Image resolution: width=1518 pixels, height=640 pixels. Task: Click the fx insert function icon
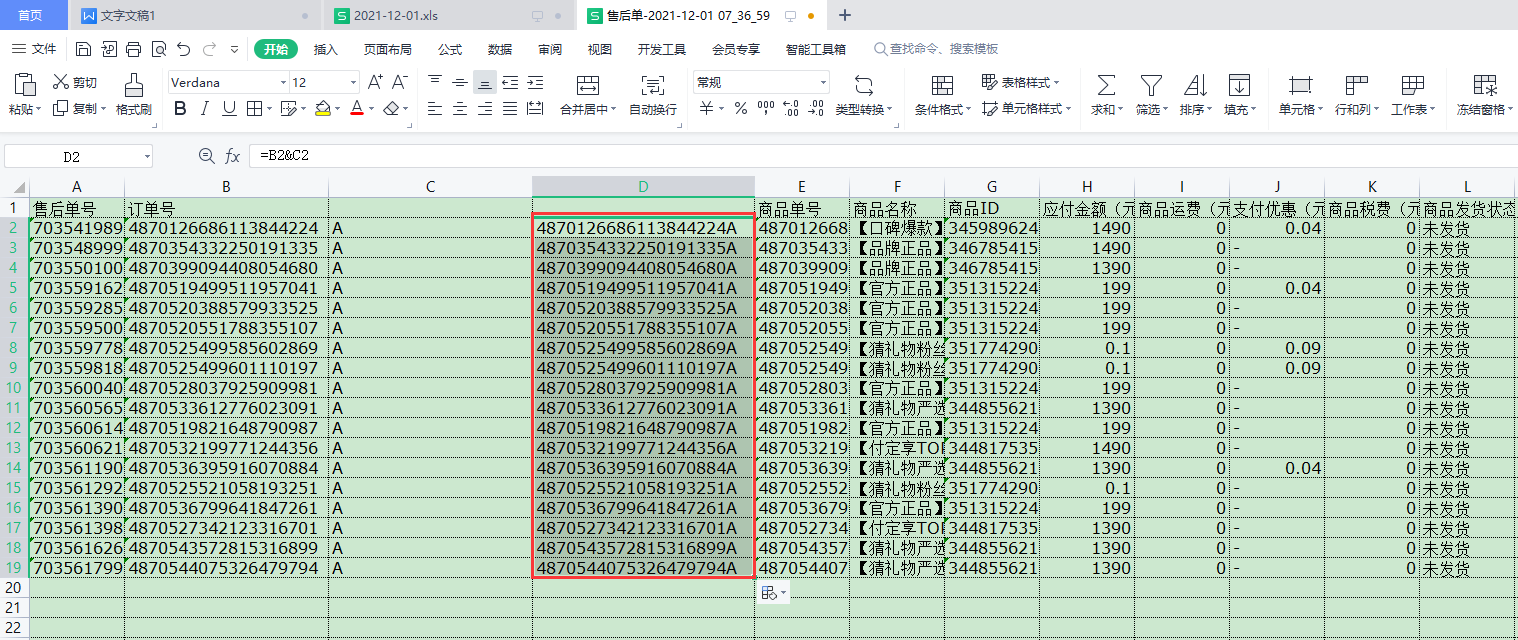[232, 156]
